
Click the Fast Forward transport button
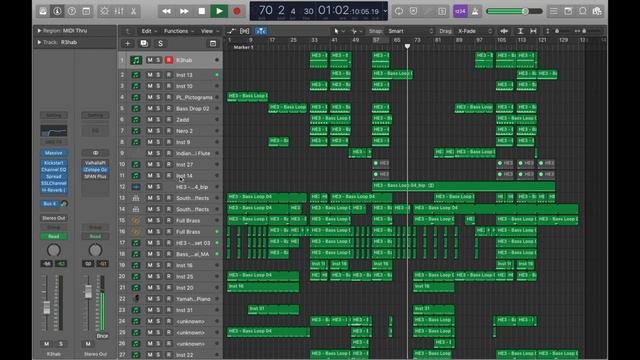[x=184, y=11]
